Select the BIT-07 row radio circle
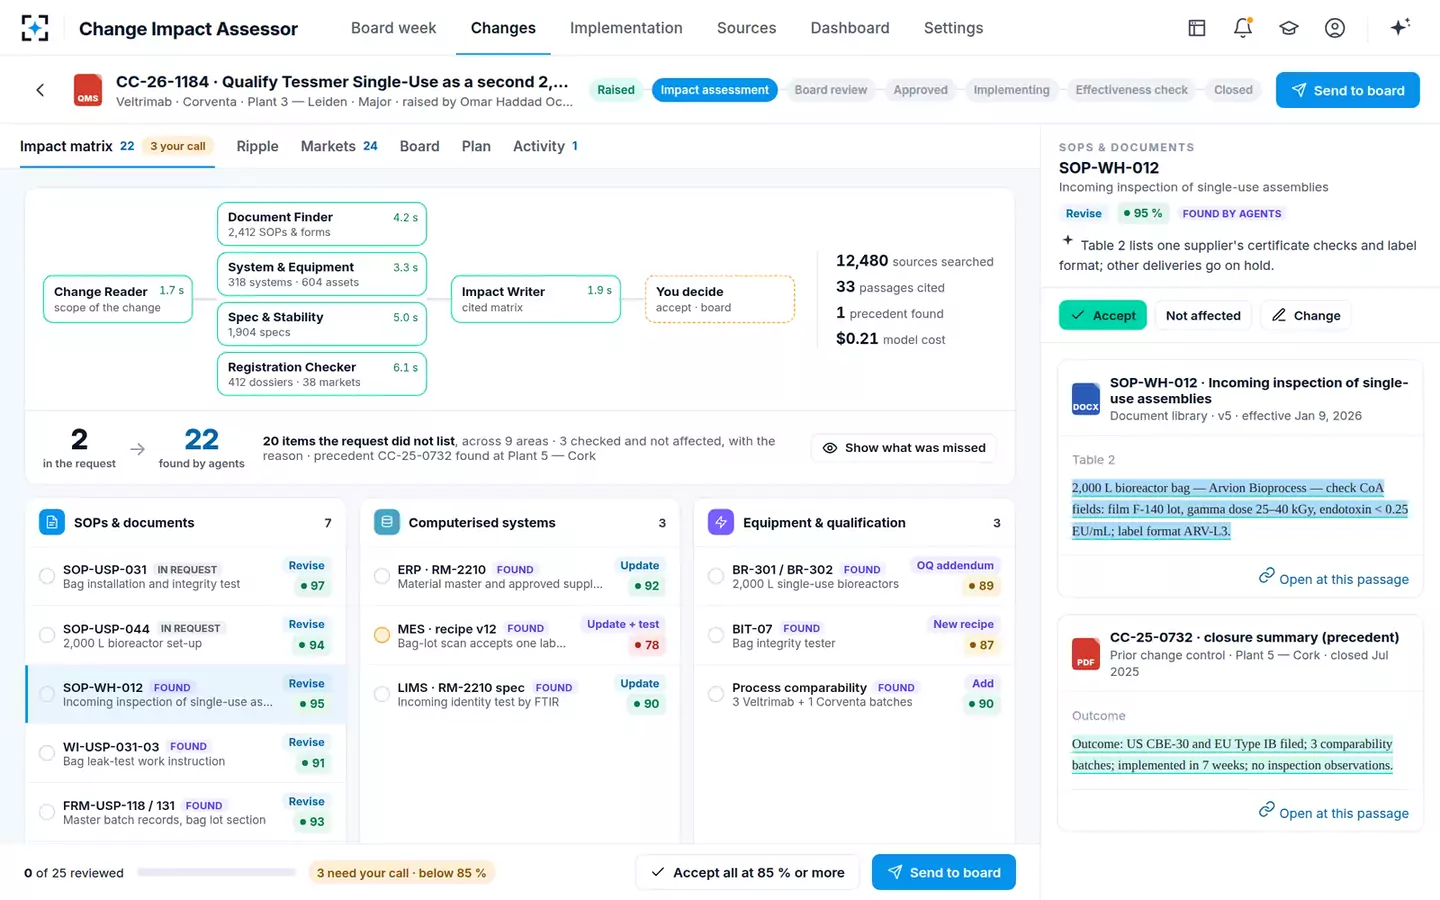 click(716, 635)
